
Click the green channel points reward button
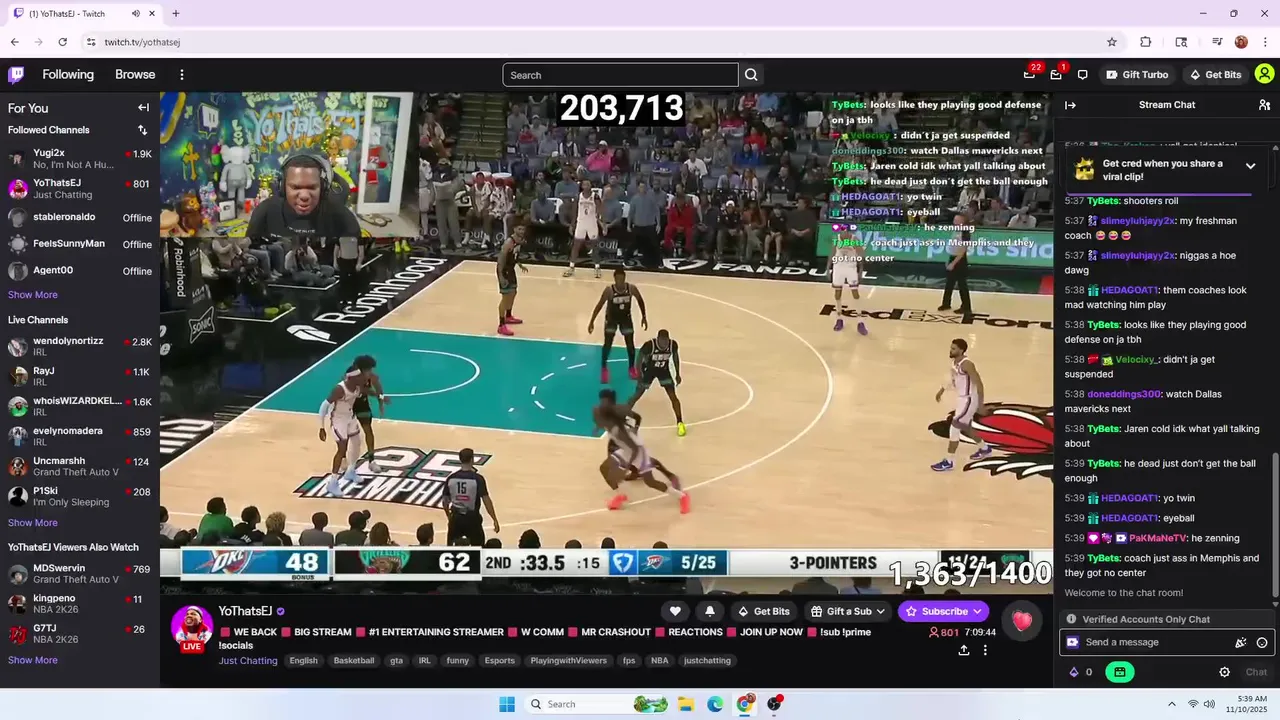(x=1119, y=672)
